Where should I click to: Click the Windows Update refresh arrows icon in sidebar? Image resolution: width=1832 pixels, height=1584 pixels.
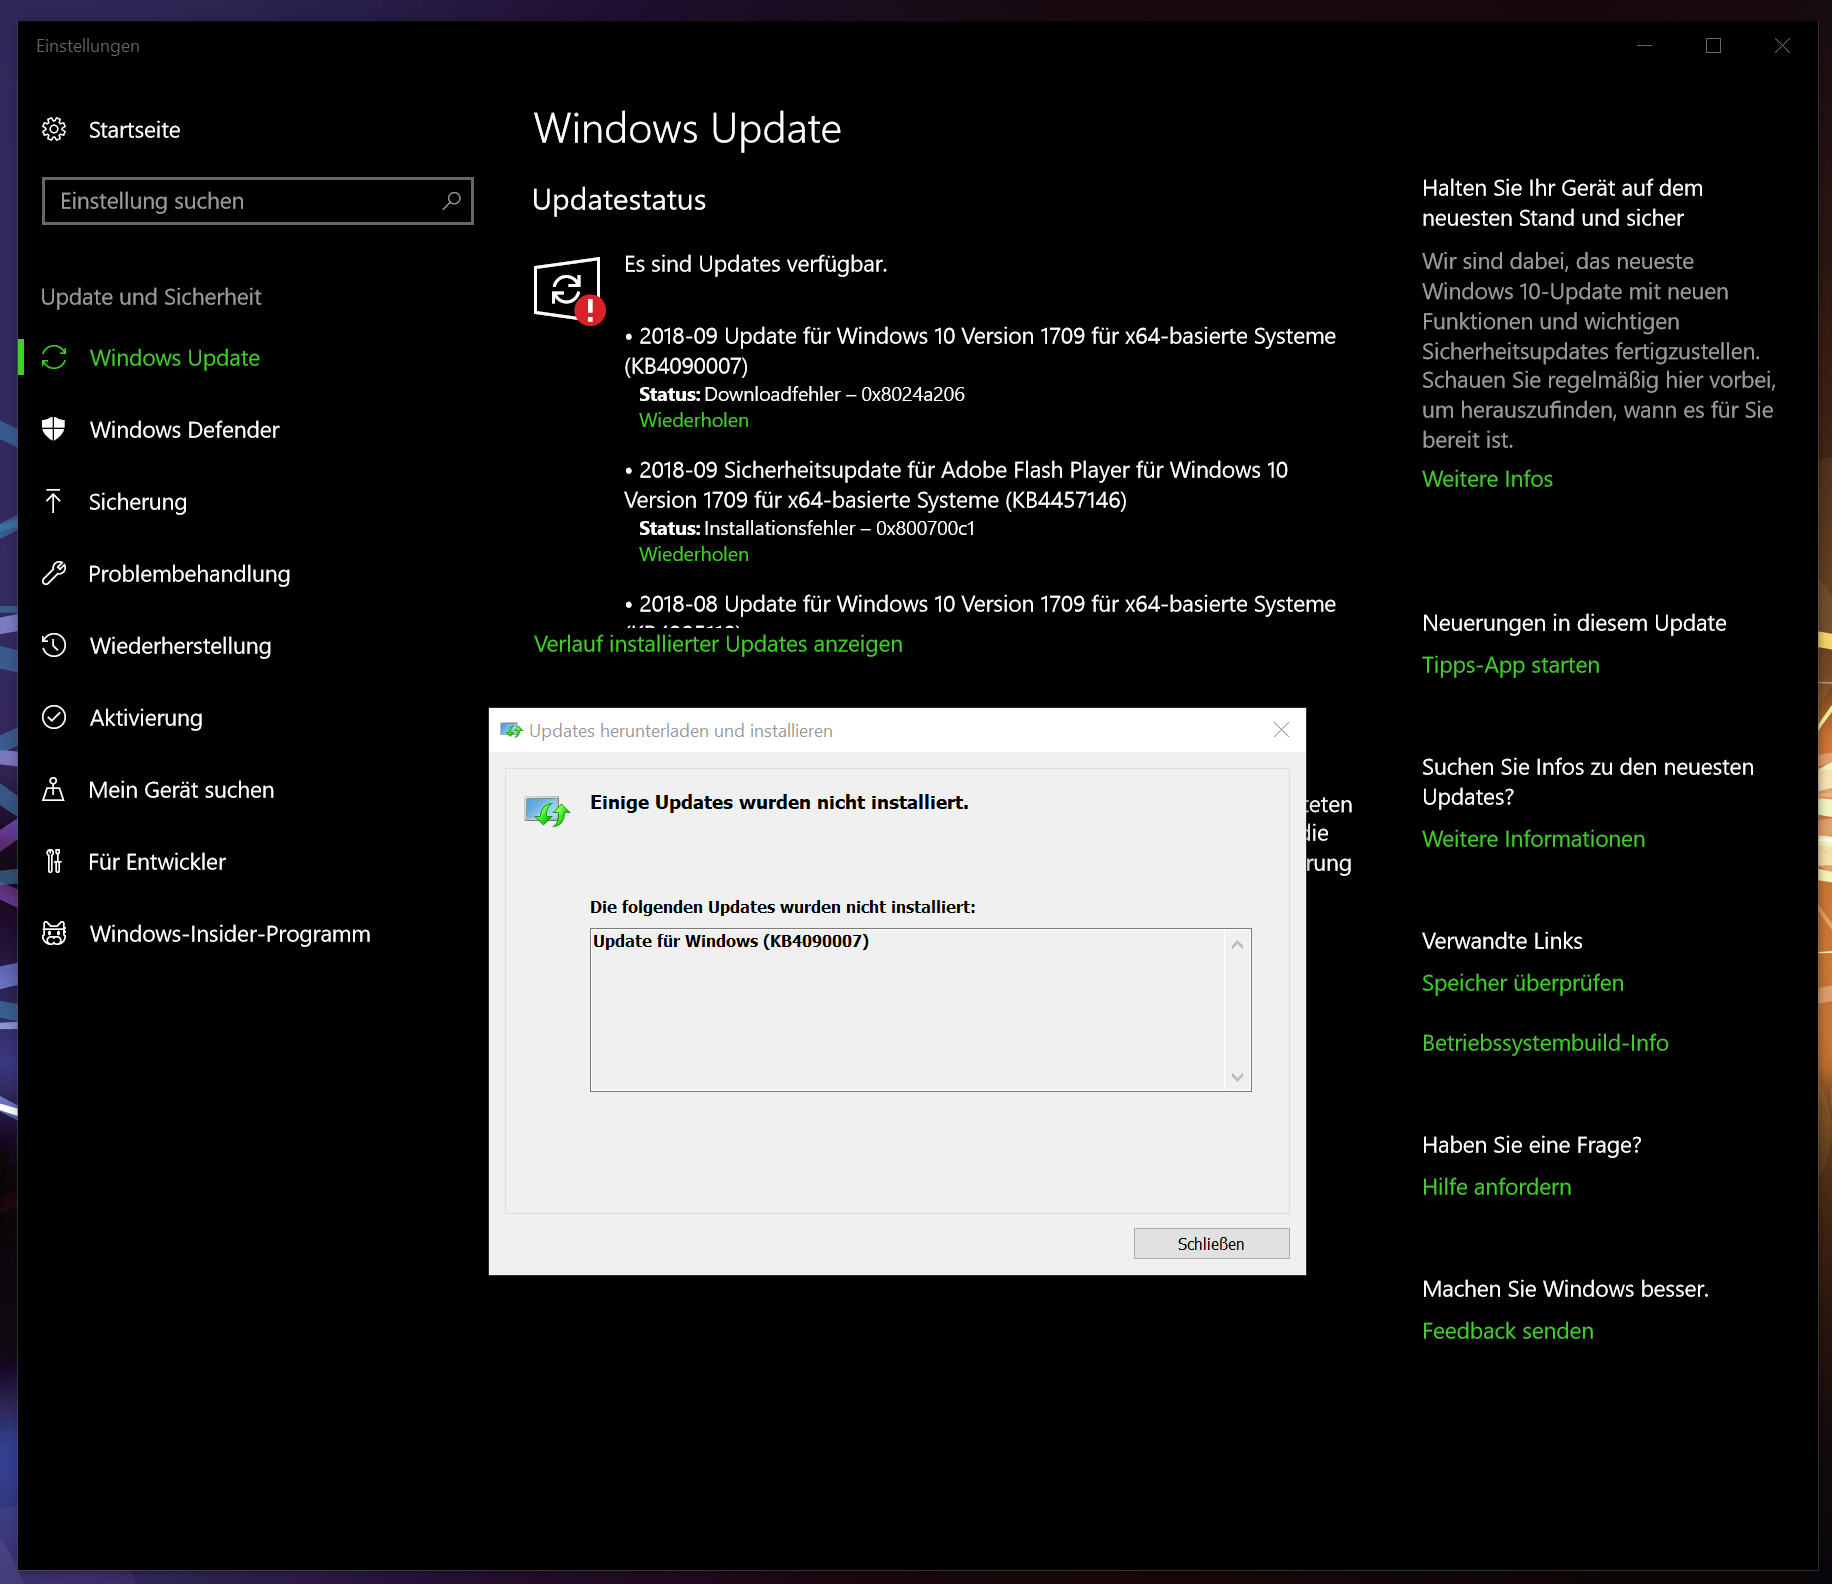click(54, 358)
